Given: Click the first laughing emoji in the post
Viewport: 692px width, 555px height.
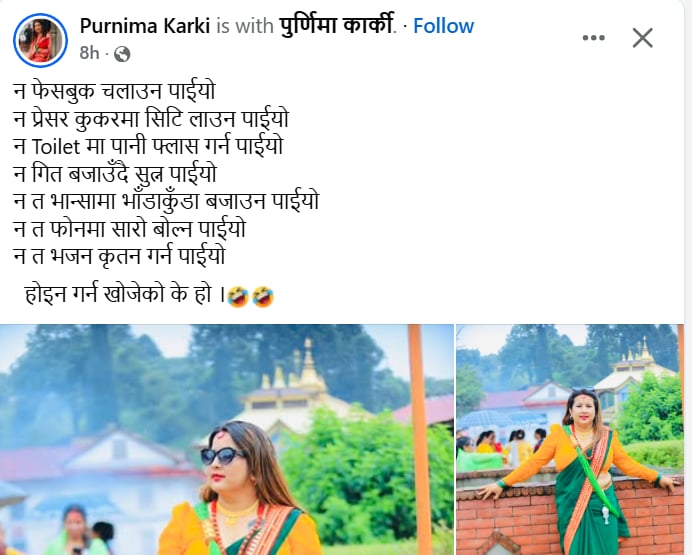Looking at the screenshot, I should click(238, 296).
